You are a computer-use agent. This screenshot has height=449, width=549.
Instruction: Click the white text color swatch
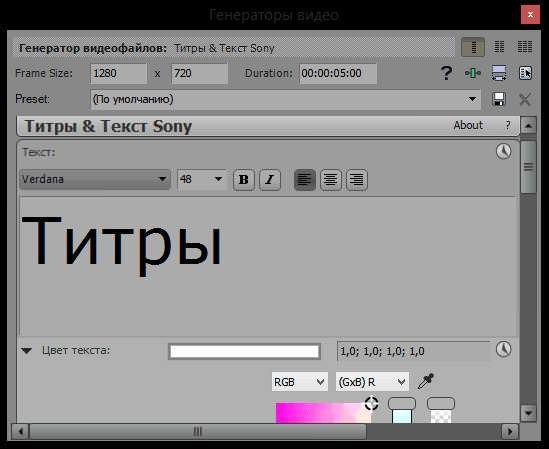pyautogui.click(x=244, y=351)
